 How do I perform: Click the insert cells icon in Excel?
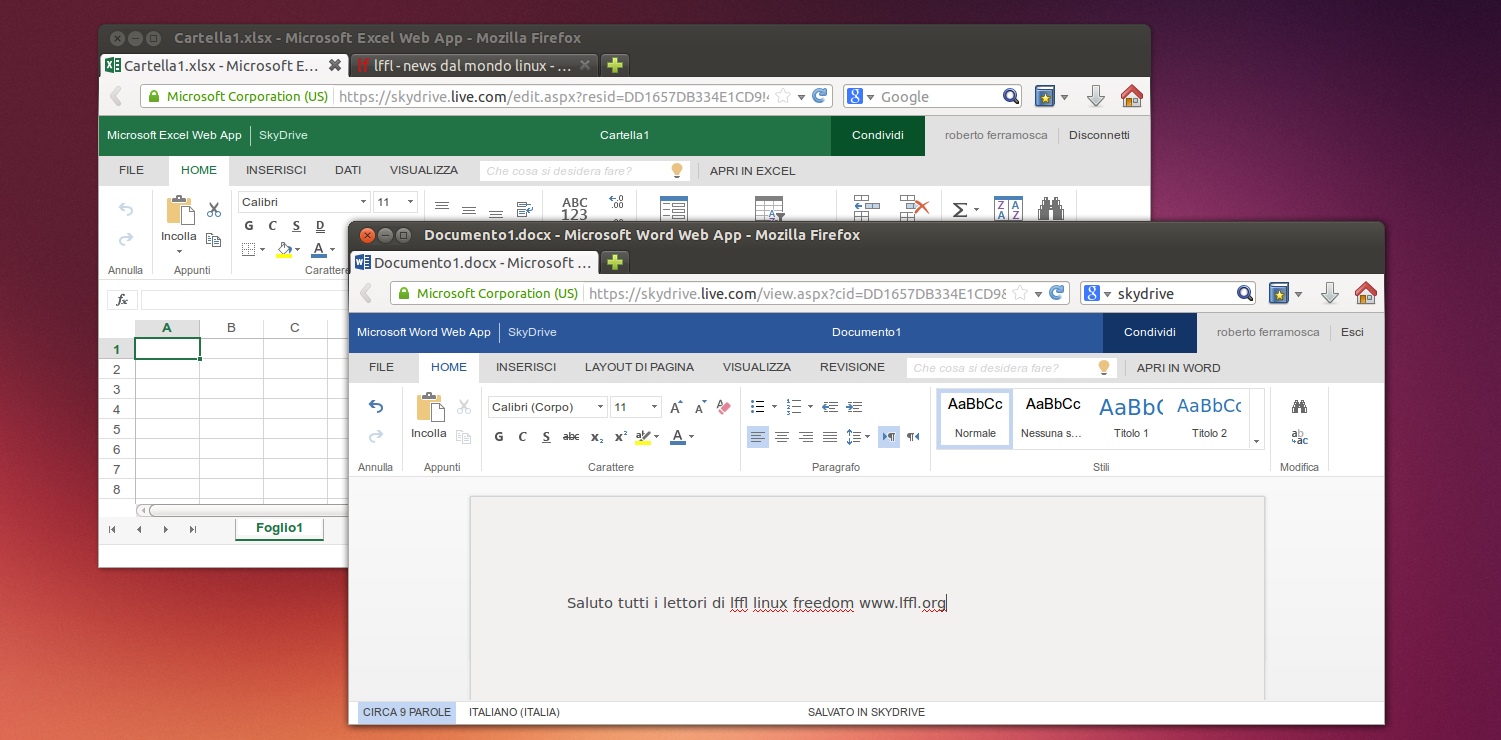click(x=866, y=208)
